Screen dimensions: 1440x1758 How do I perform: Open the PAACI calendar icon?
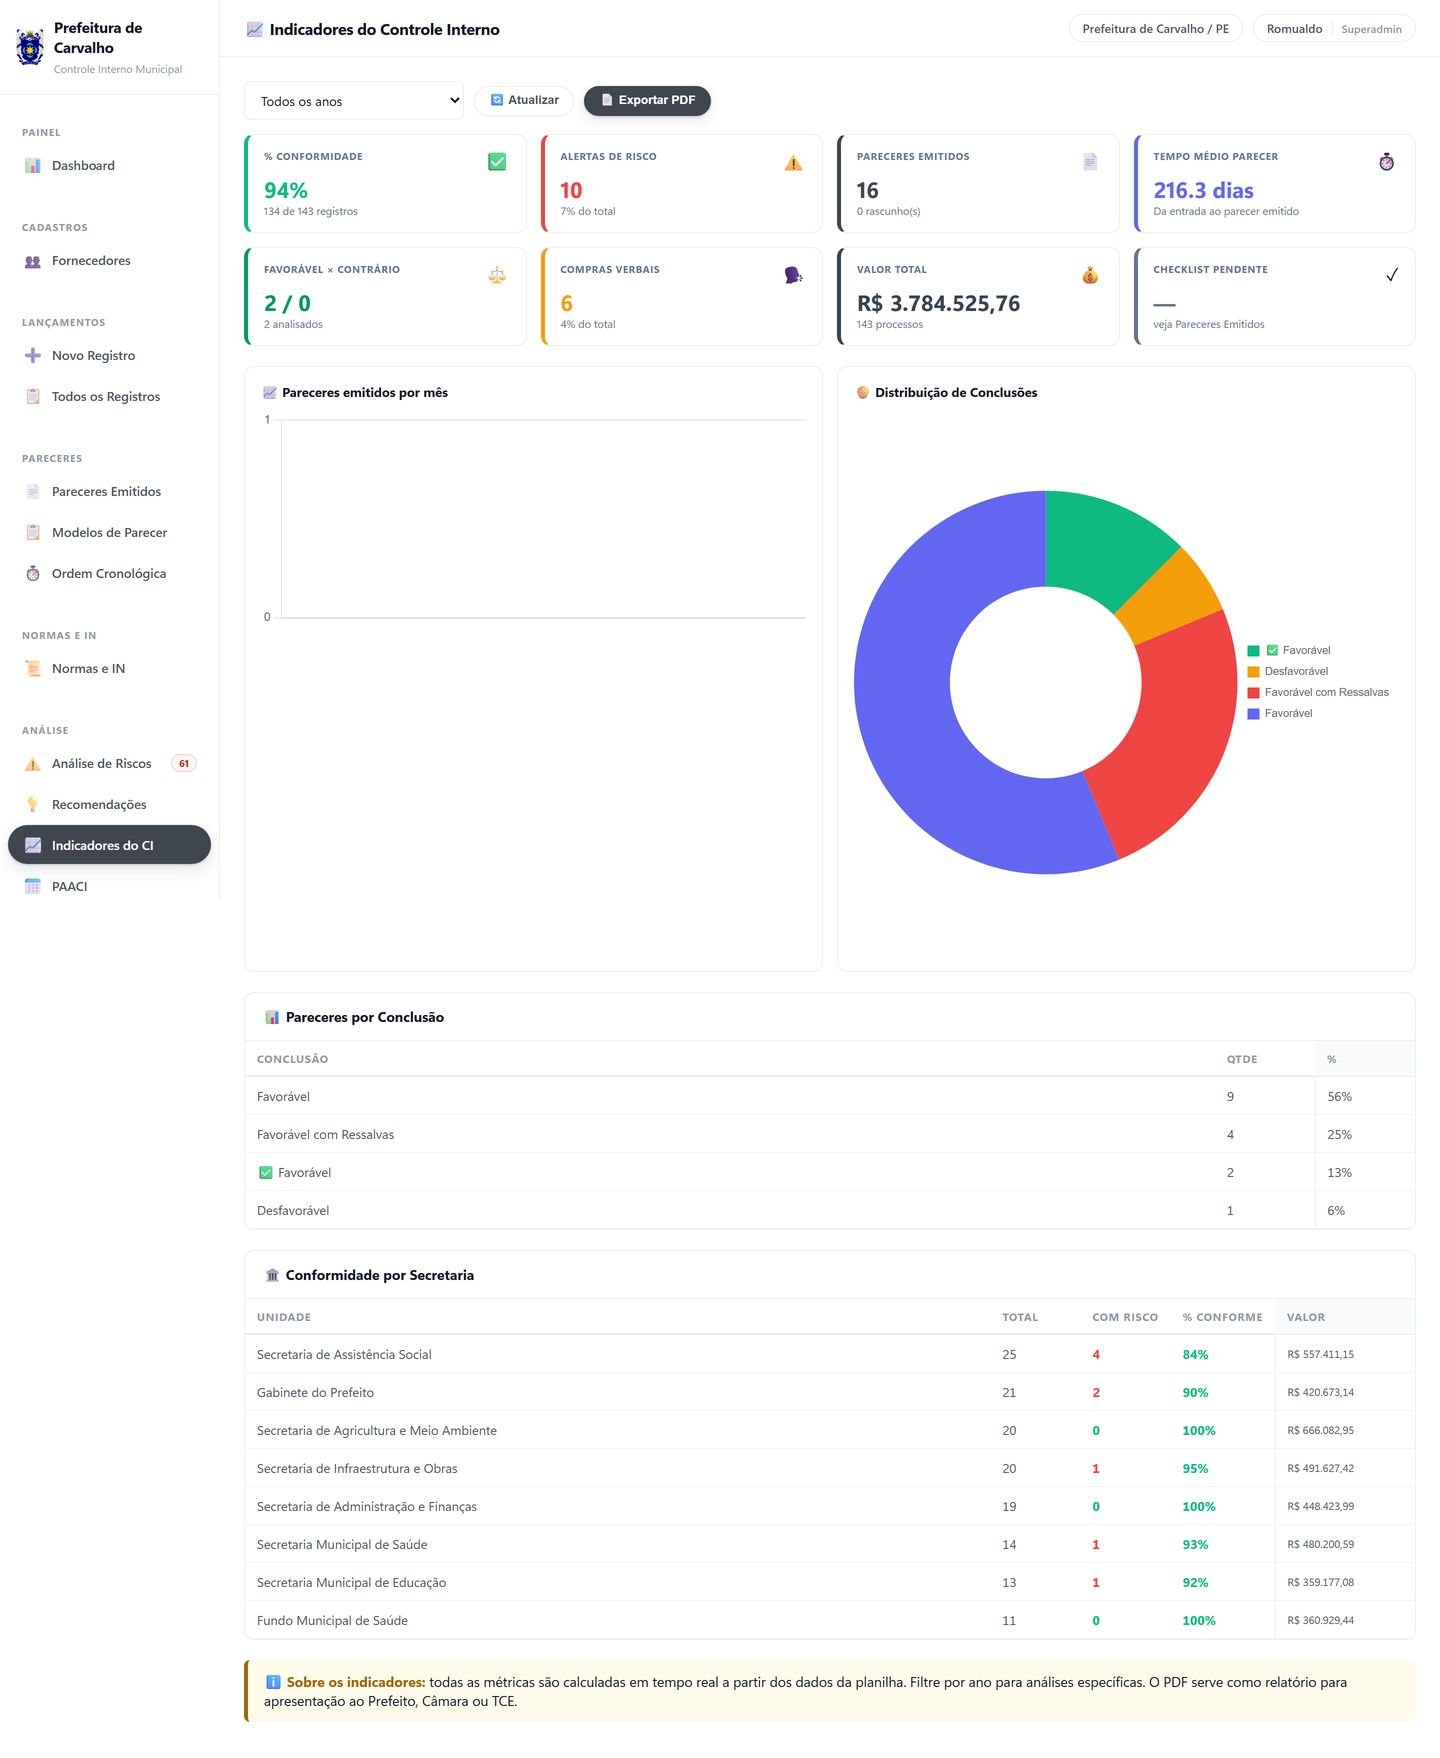[33, 887]
